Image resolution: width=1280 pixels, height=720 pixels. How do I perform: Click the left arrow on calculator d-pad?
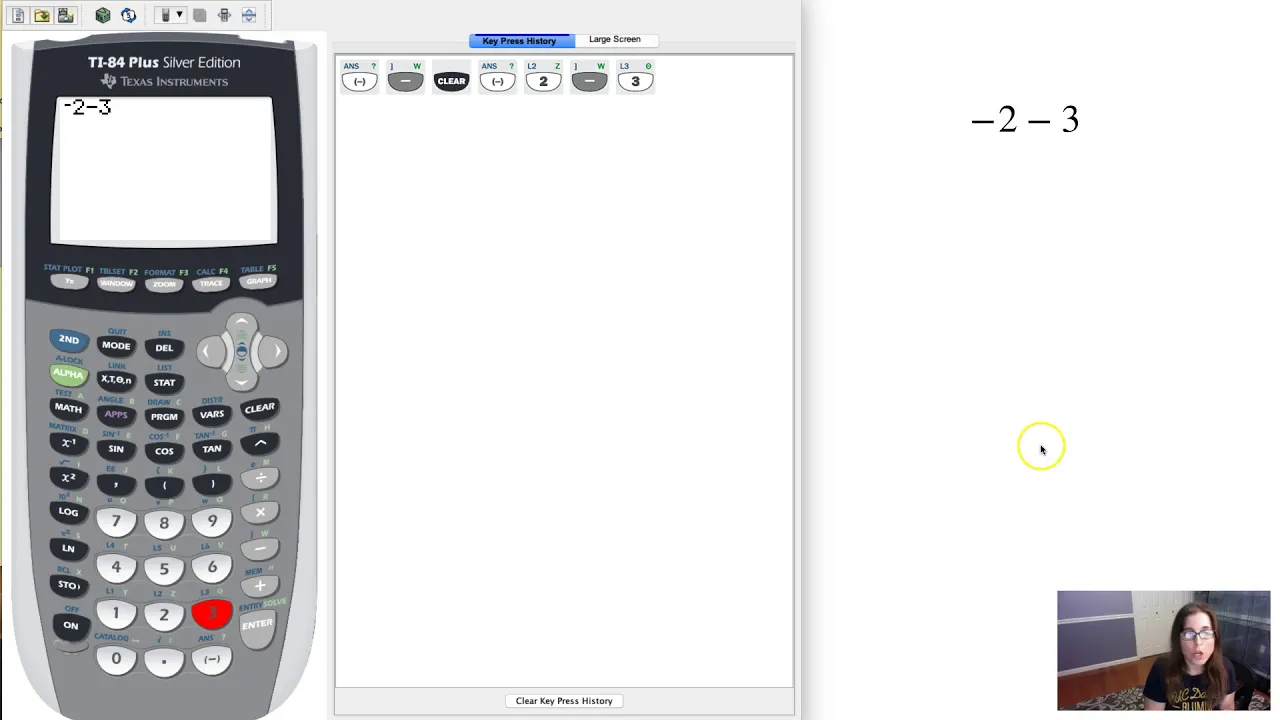[210, 351]
